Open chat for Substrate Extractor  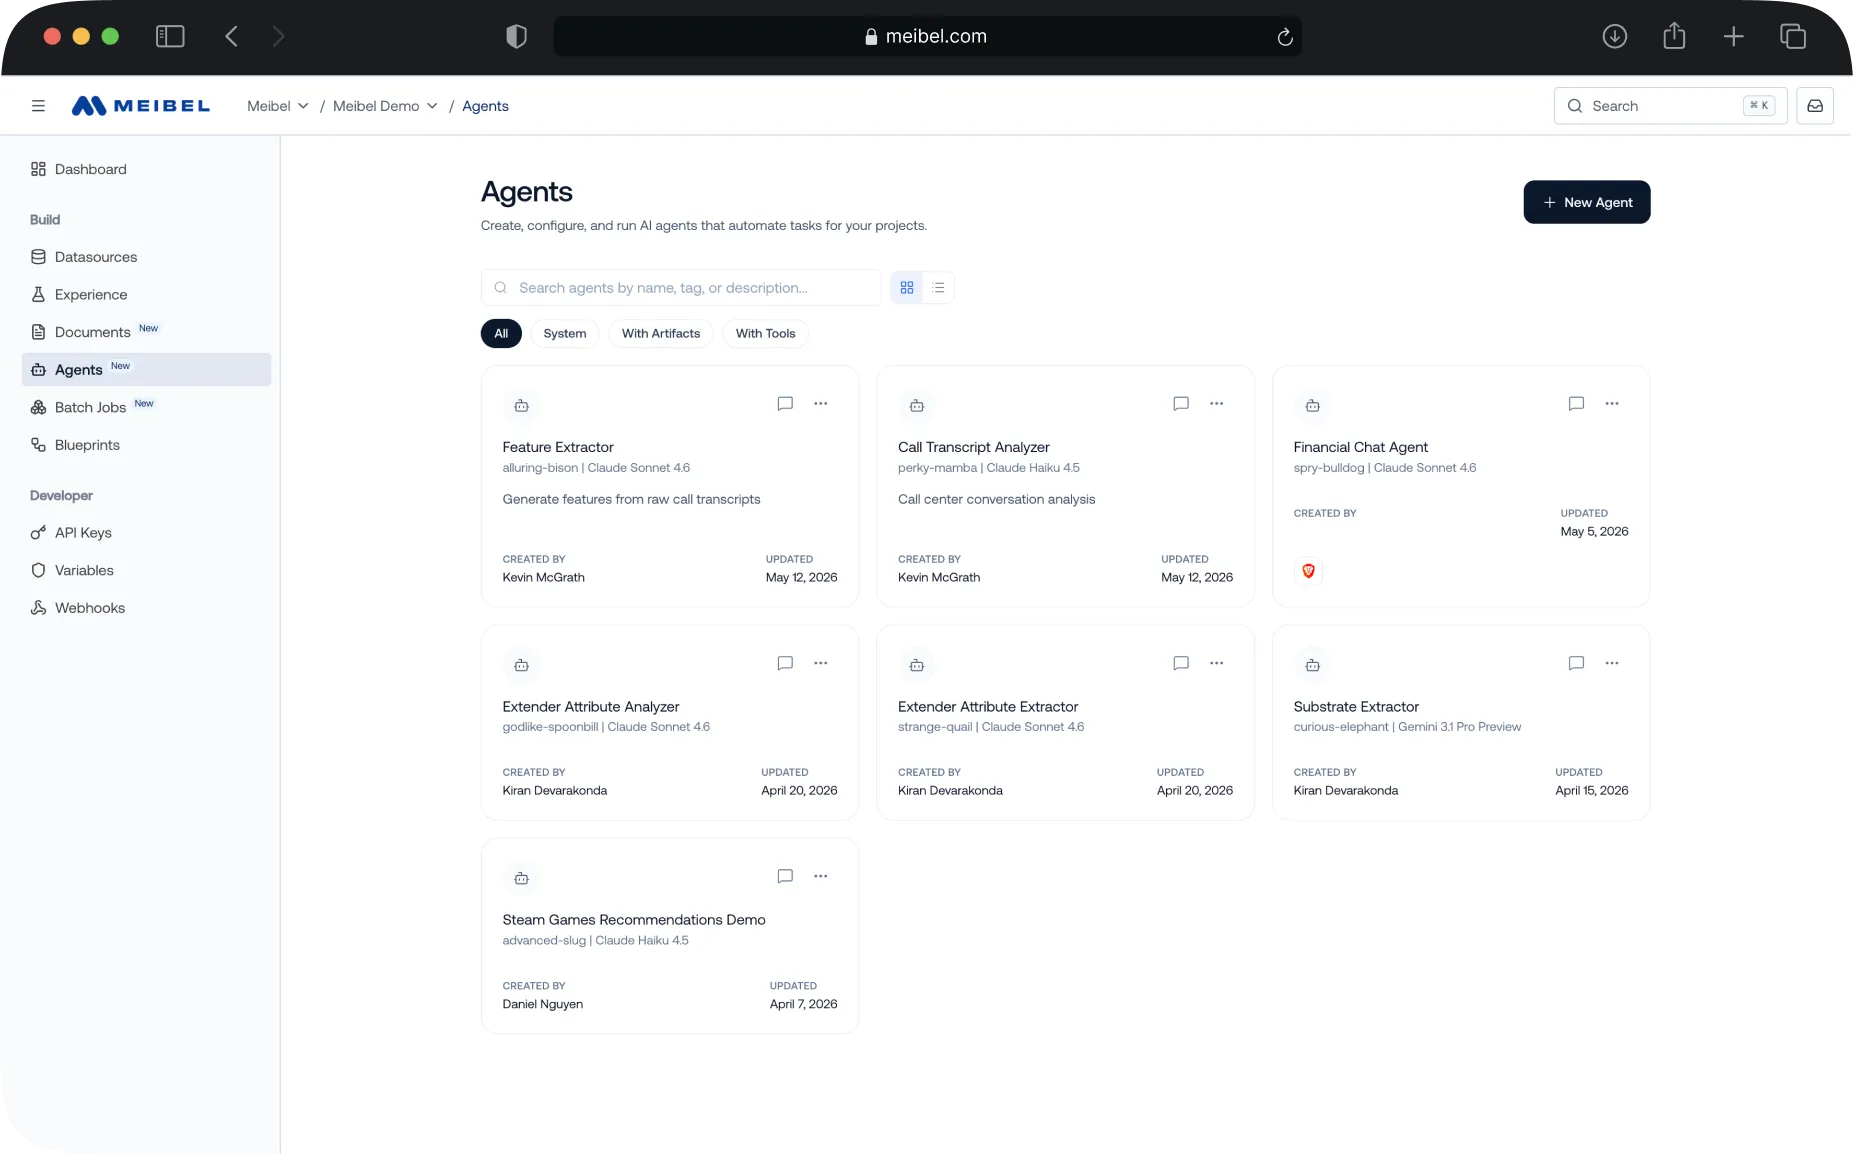point(1576,663)
